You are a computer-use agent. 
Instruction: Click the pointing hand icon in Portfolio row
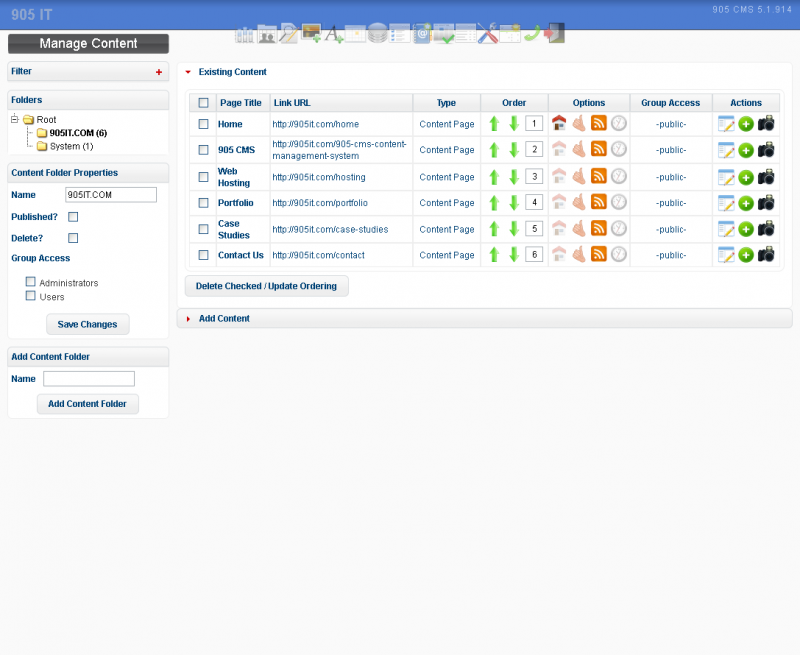click(579, 202)
